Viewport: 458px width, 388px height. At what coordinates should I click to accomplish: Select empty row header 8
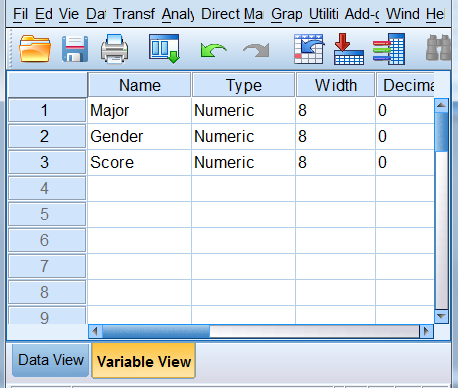(x=47, y=292)
